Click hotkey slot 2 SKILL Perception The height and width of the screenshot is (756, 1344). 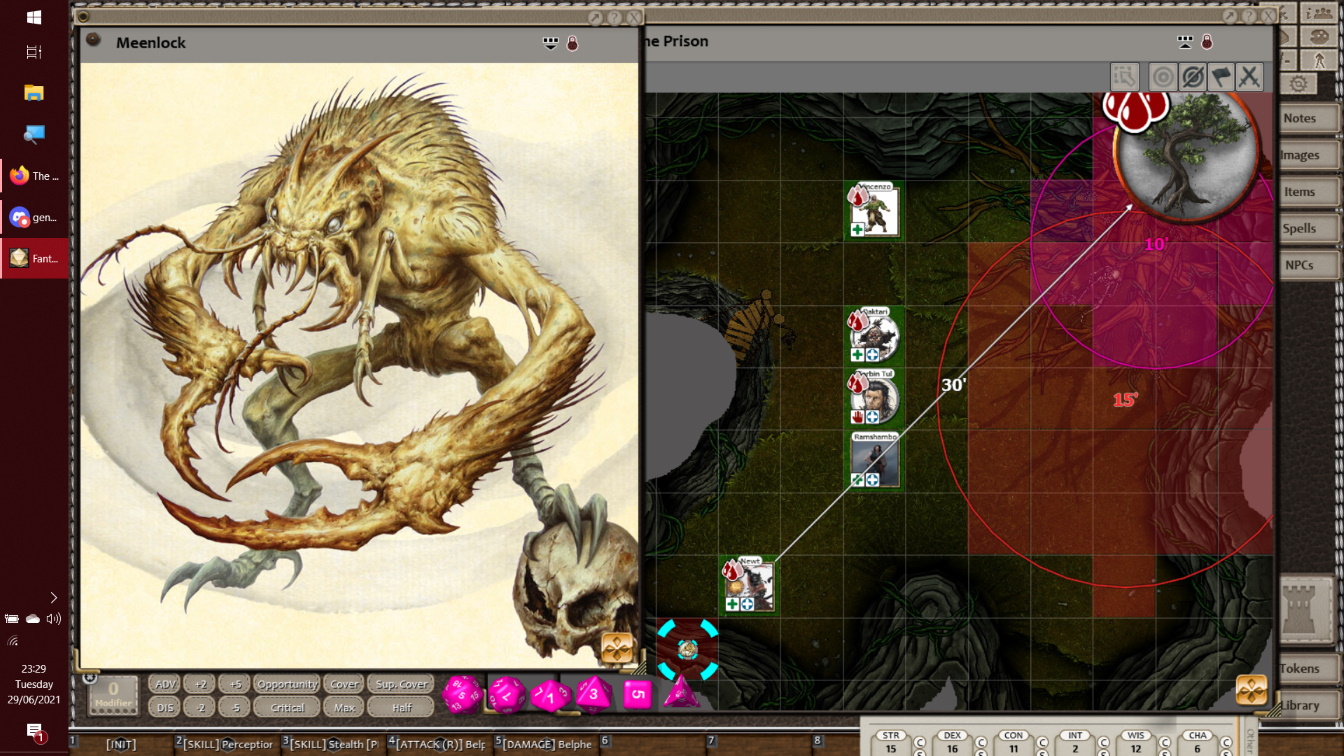tap(226, 744)
